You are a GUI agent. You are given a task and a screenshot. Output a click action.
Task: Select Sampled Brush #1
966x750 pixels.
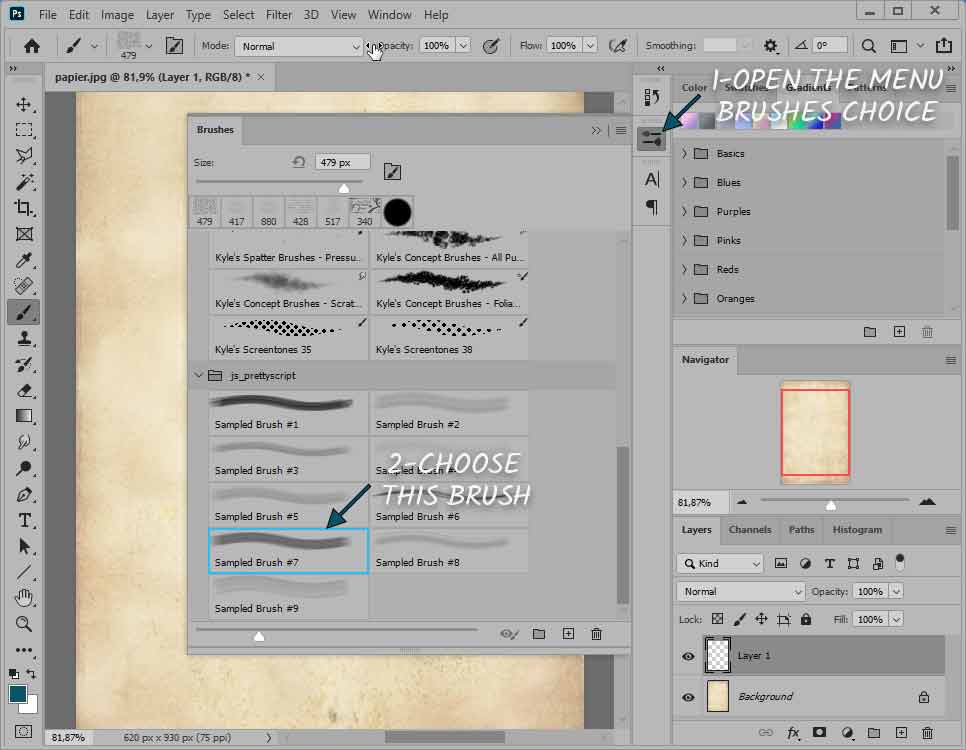tap(288, 413)
